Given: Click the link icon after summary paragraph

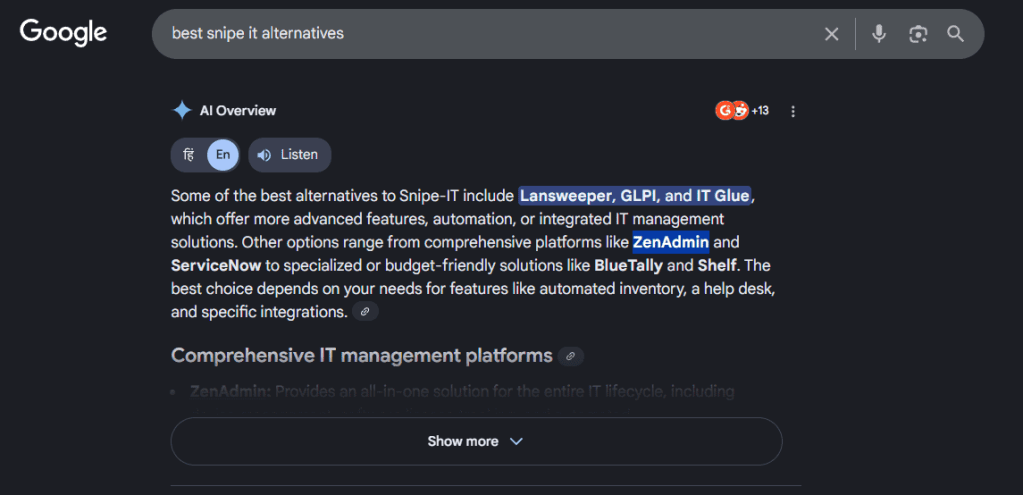Looking at the screenshot, I should [x=365, y=312].
